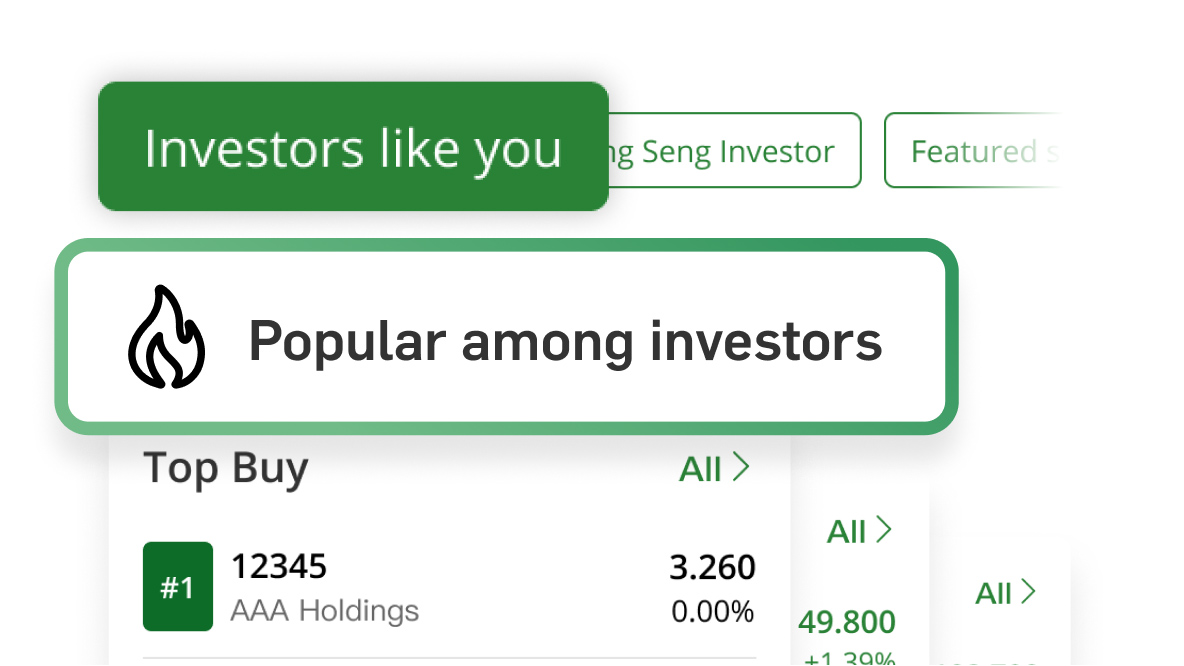Open "All" link above the 49.800 price
1184x666 pixels.
tap(858, 531)
